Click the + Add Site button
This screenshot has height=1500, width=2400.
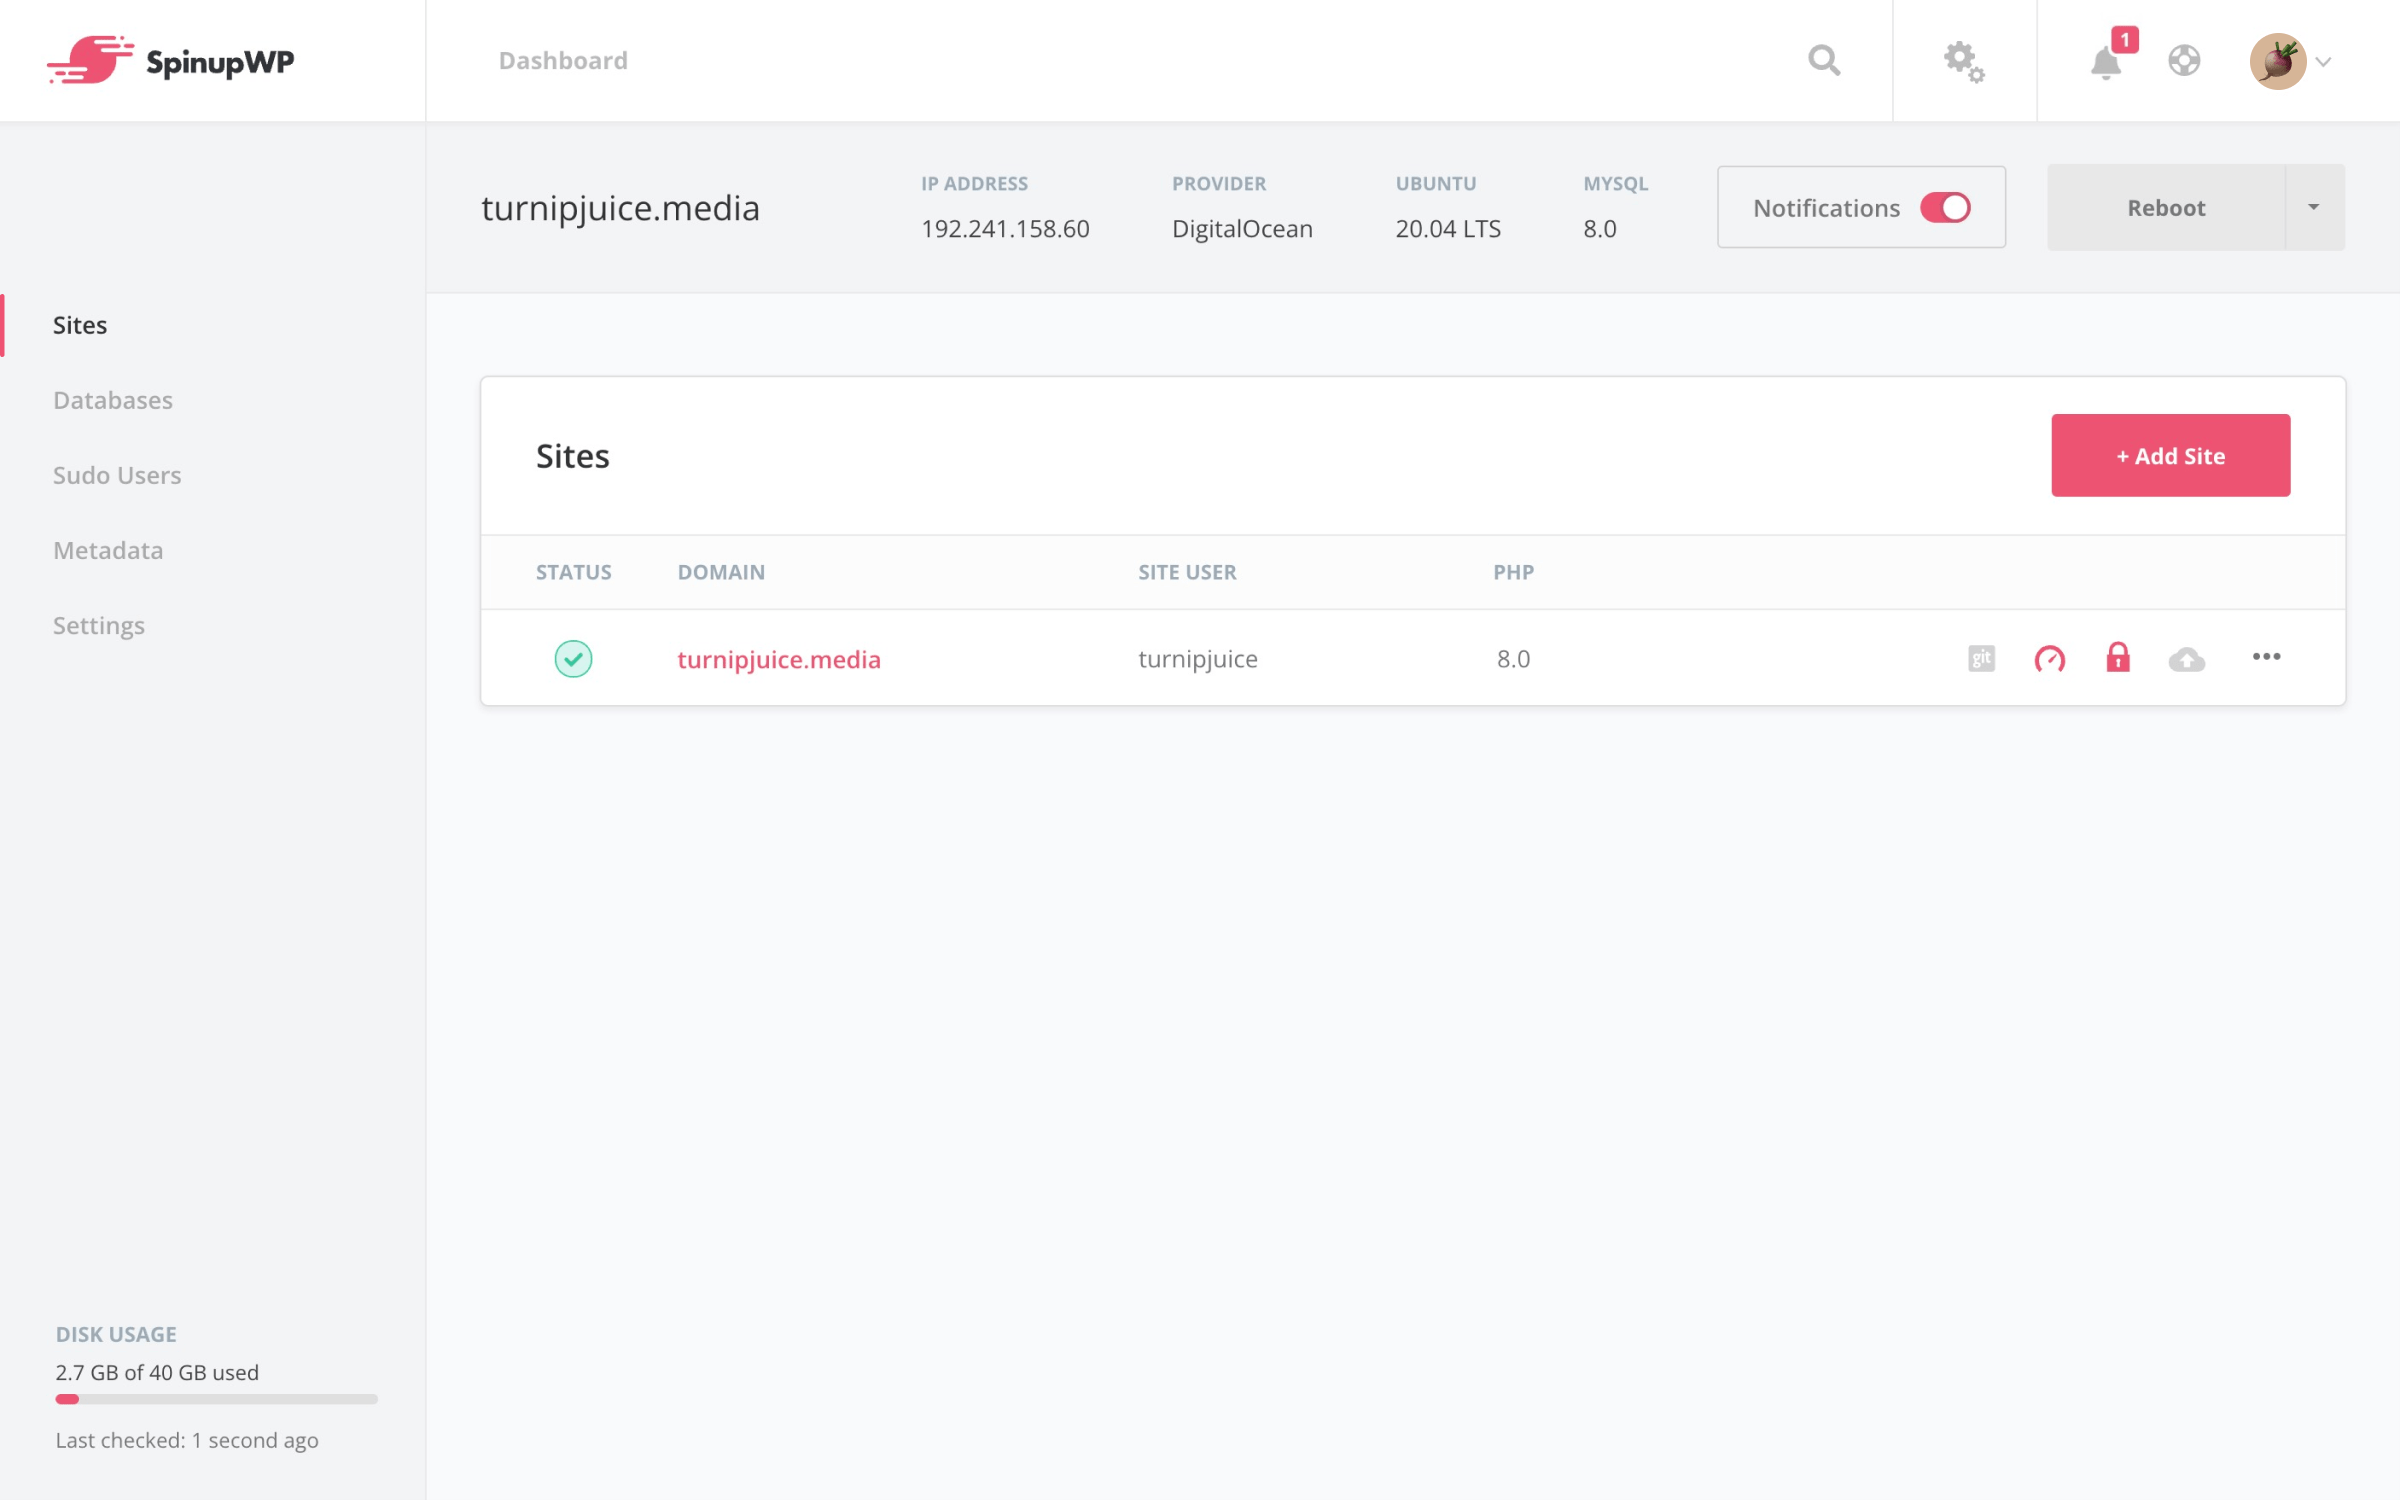pyautogui.click(x=2170, y=454)
